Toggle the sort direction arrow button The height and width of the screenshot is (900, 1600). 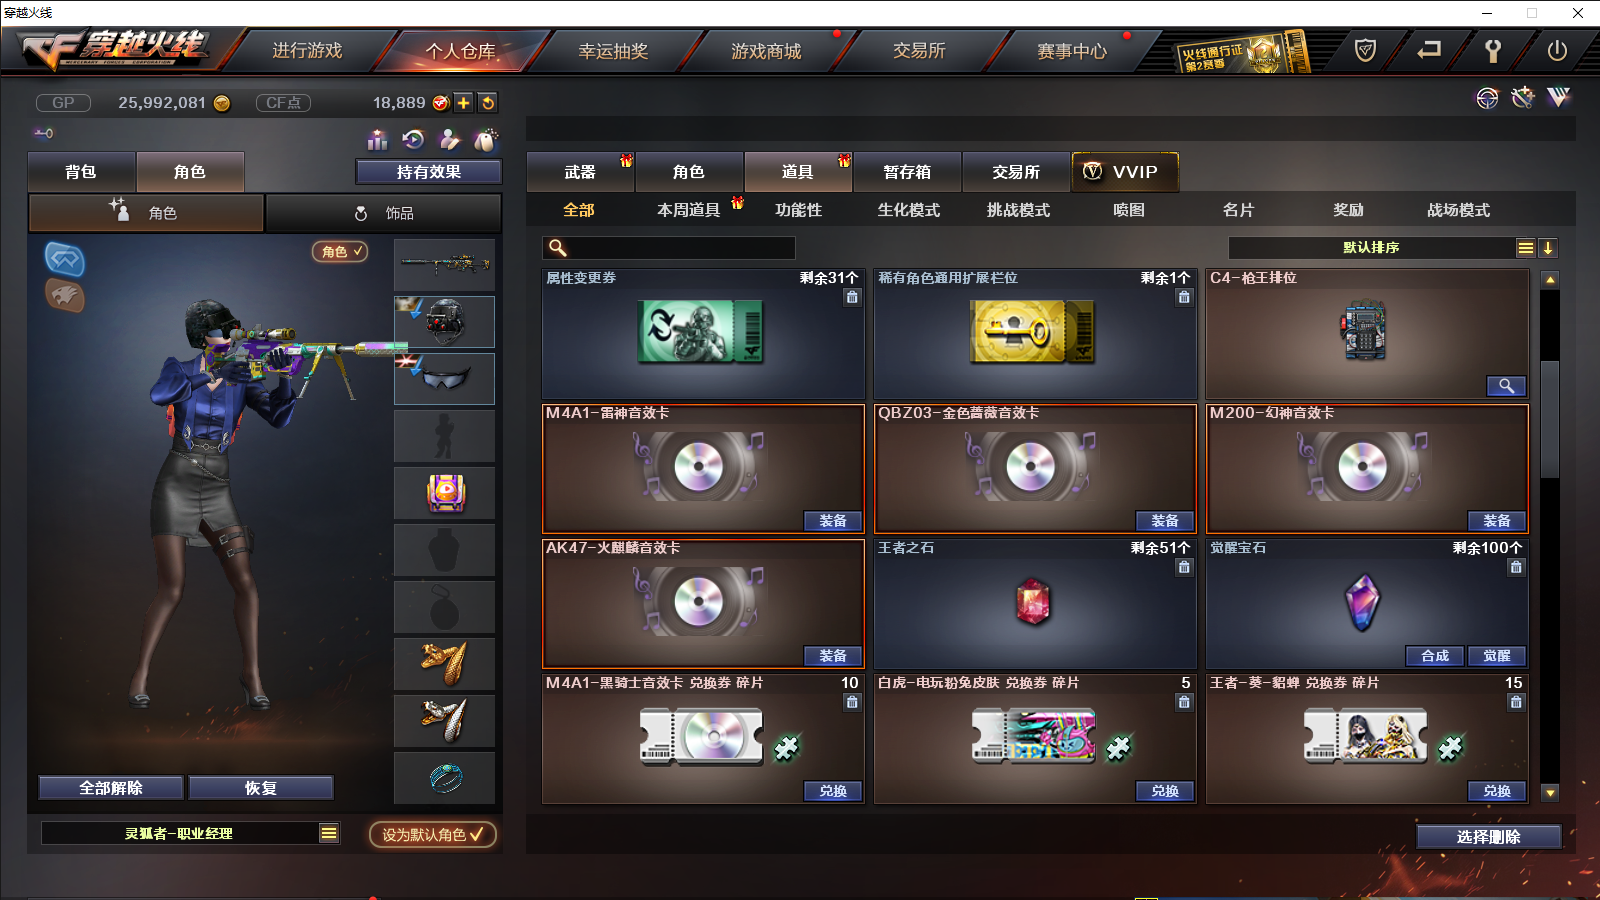pos(1547,248)
